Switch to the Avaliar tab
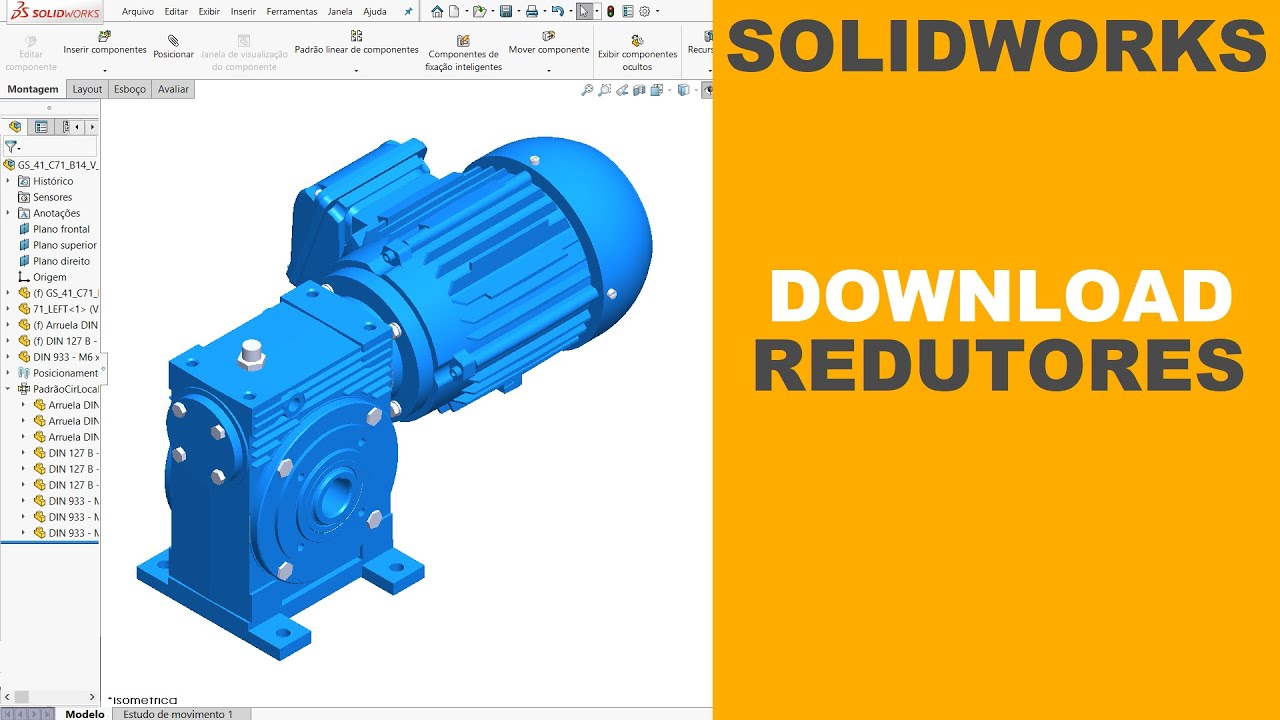Image resolution: width=1280 pixels, height=720 pixels. 173,89
